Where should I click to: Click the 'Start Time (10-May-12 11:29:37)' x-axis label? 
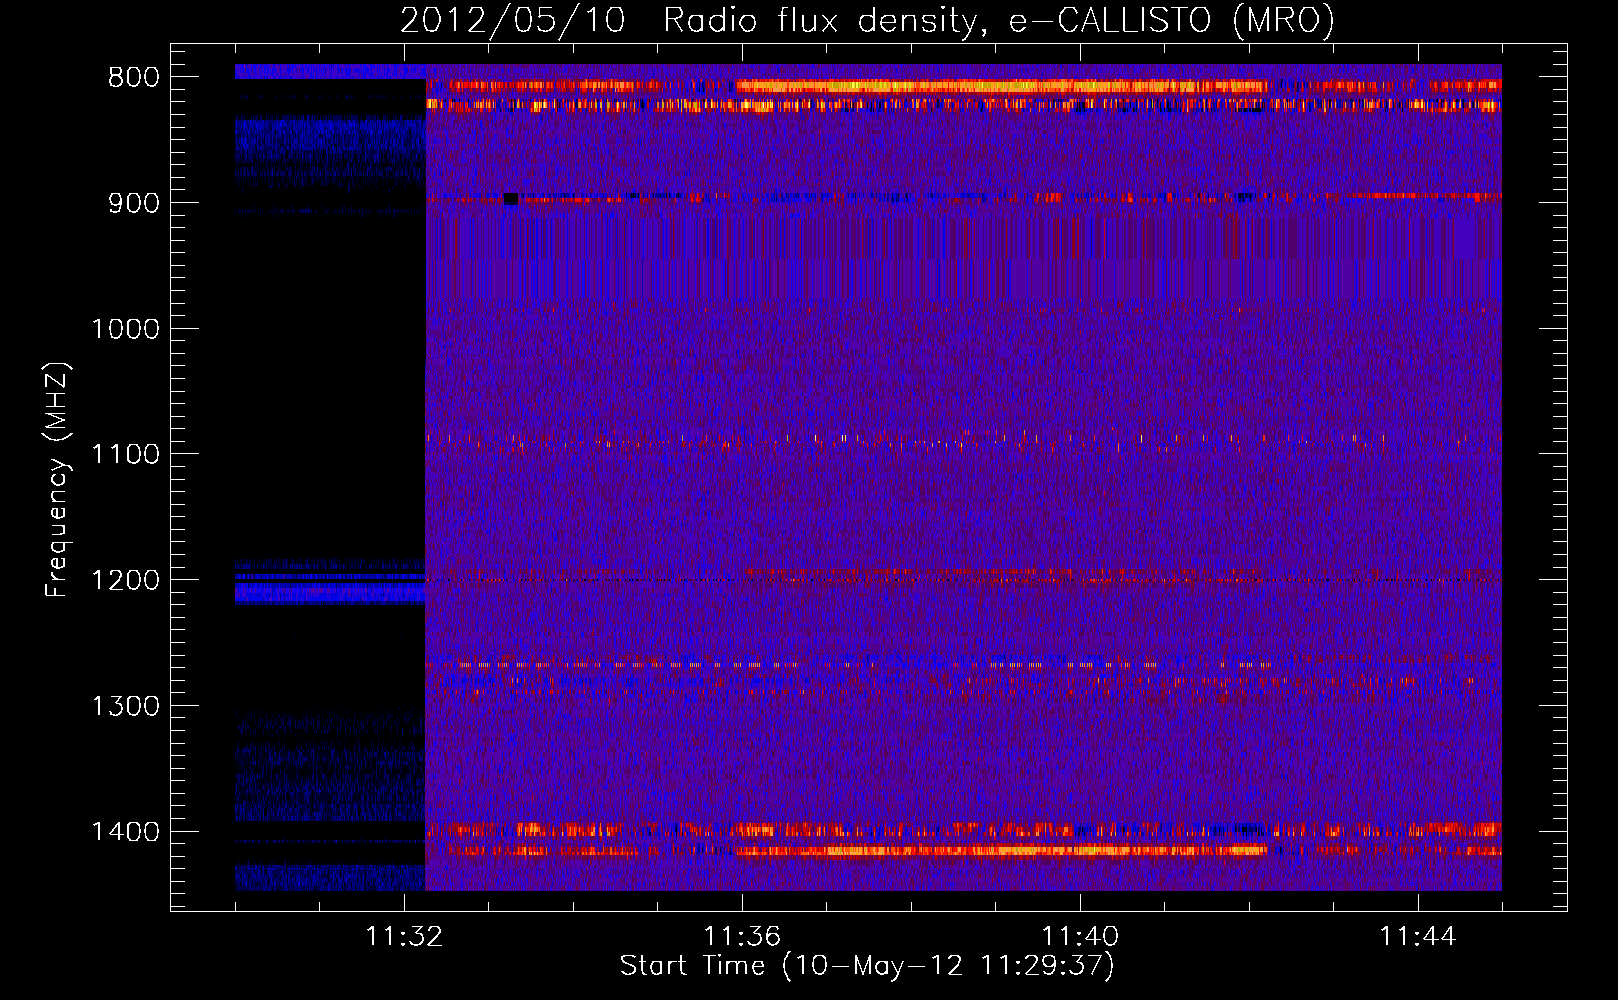pos(867,966)
